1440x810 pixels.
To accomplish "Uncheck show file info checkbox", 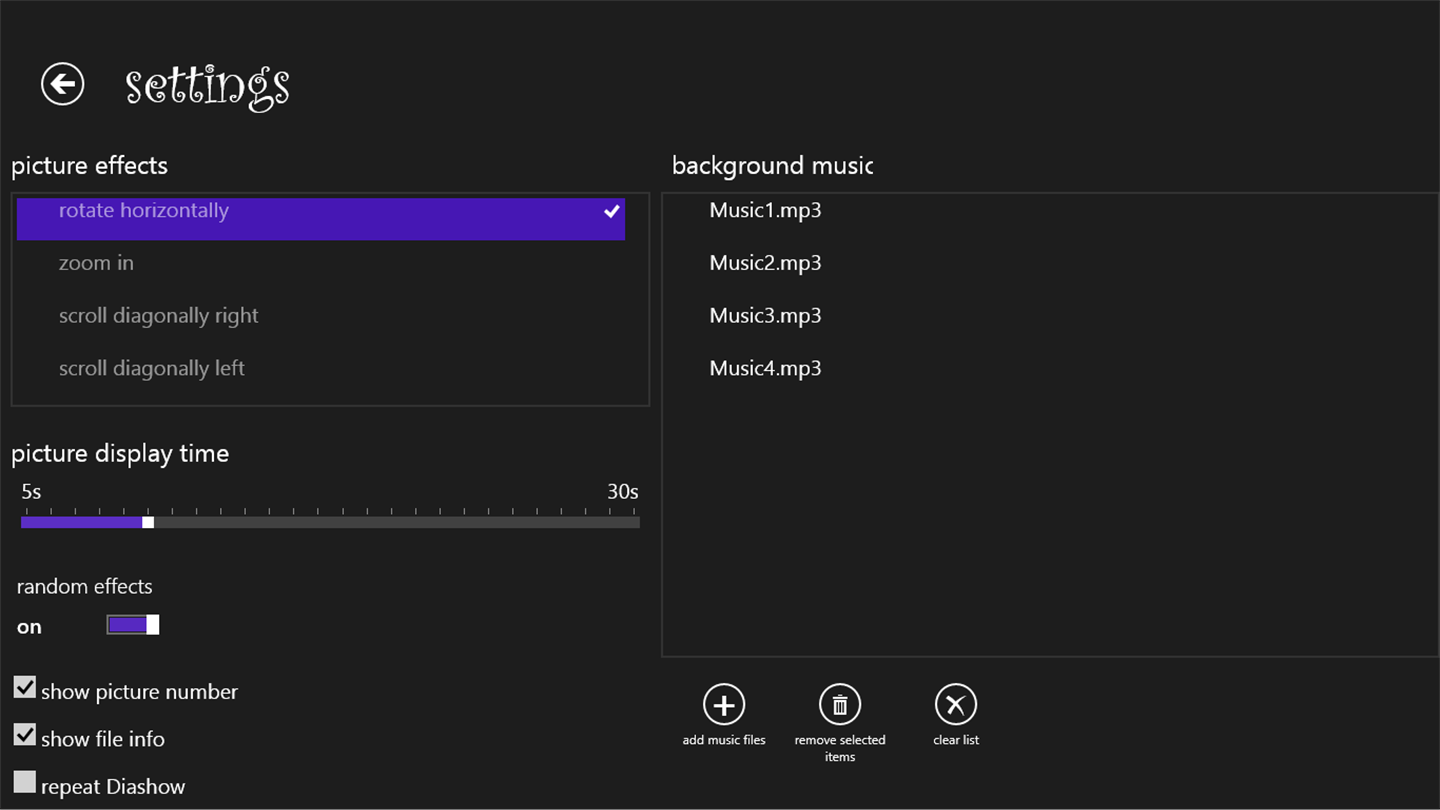I will click(25, 735).
